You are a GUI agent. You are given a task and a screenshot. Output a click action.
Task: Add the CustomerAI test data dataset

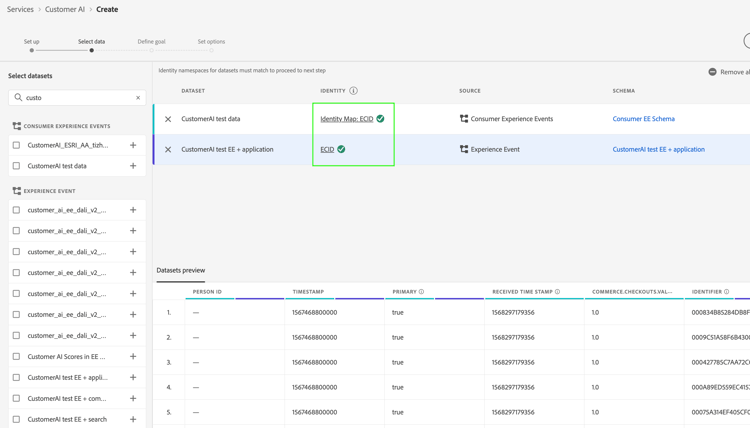[133, 166]
